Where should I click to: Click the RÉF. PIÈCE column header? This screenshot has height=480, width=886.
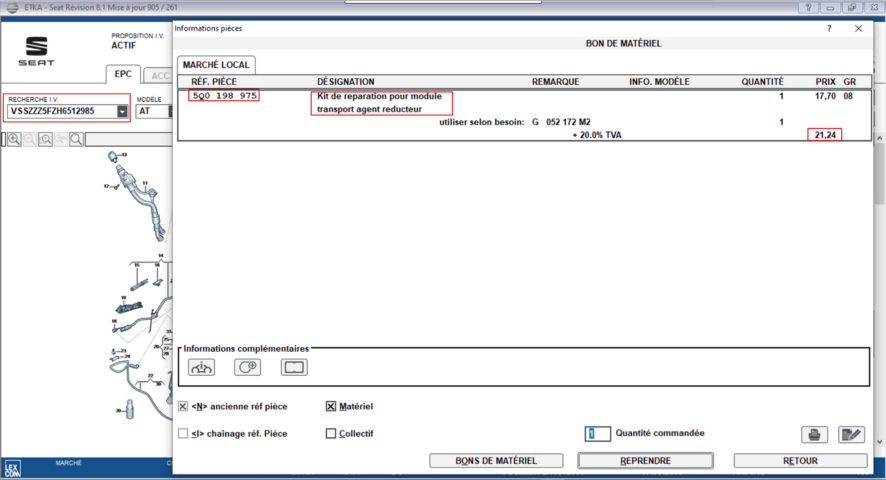pyautogui.click(x=214, y=82)
